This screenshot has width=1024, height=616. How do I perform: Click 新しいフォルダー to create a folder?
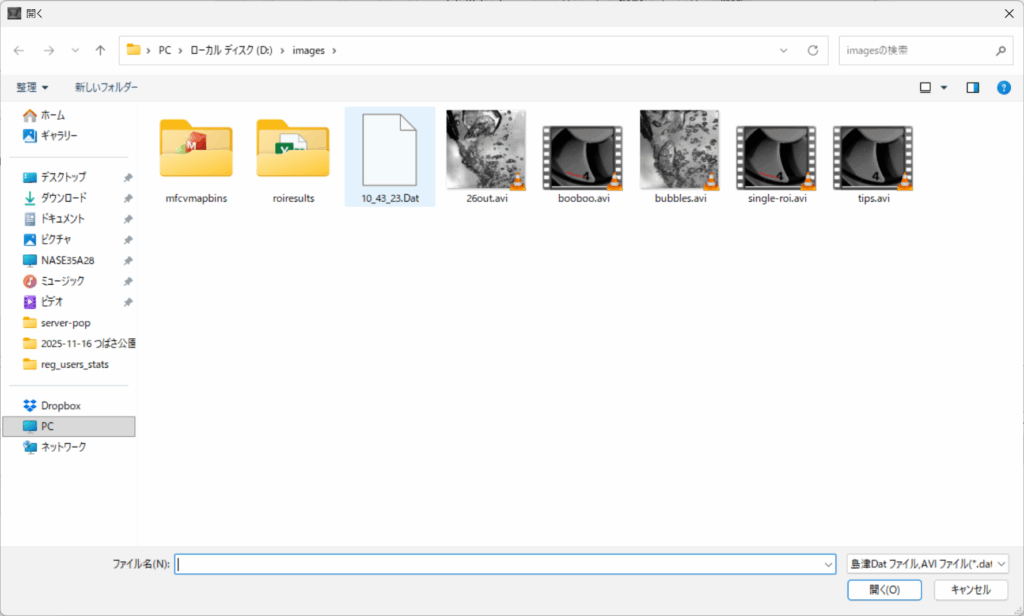(106, 88)
